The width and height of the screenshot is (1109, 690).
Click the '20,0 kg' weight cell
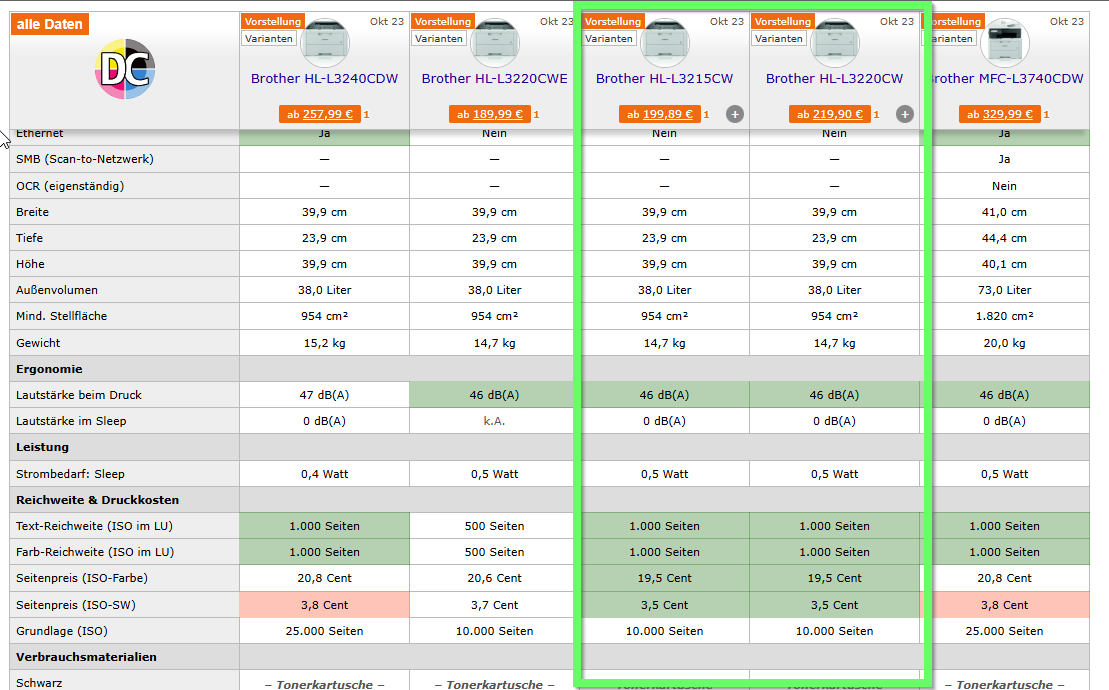(1004, 343)
